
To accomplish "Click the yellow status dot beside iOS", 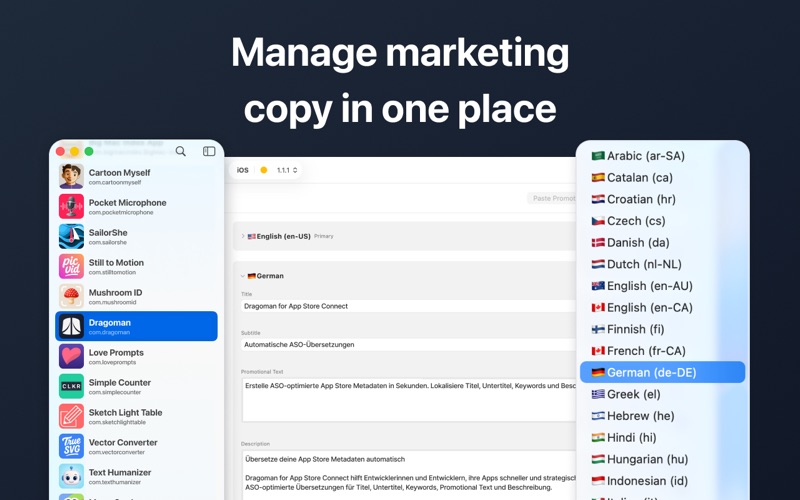I will [264, 170].
